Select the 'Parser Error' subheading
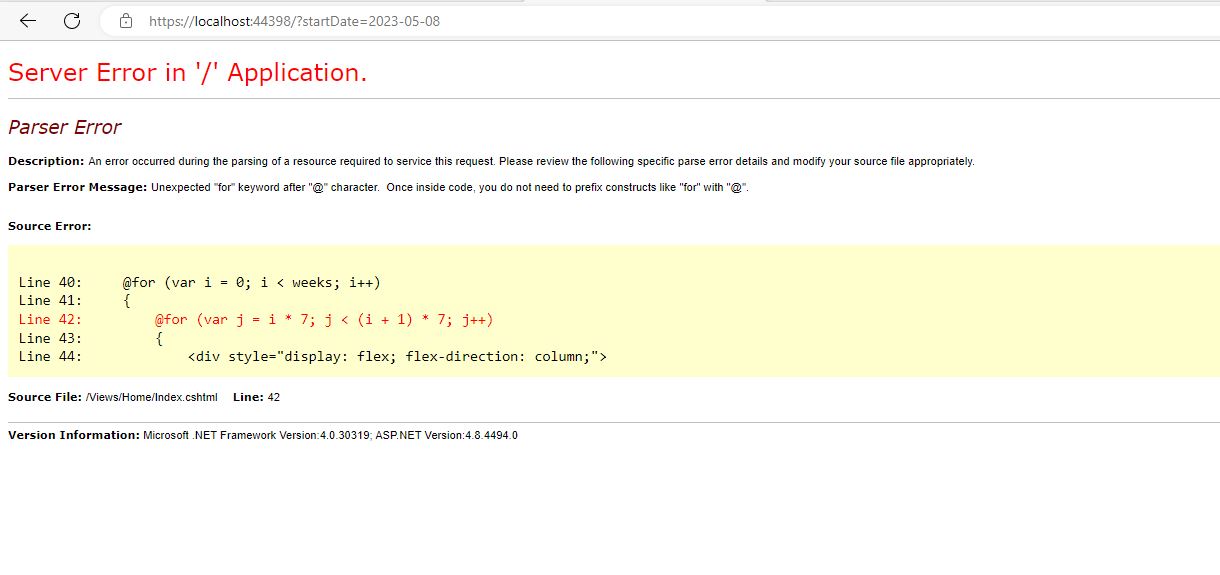1220x575 pixels. [x=64, y=127]
